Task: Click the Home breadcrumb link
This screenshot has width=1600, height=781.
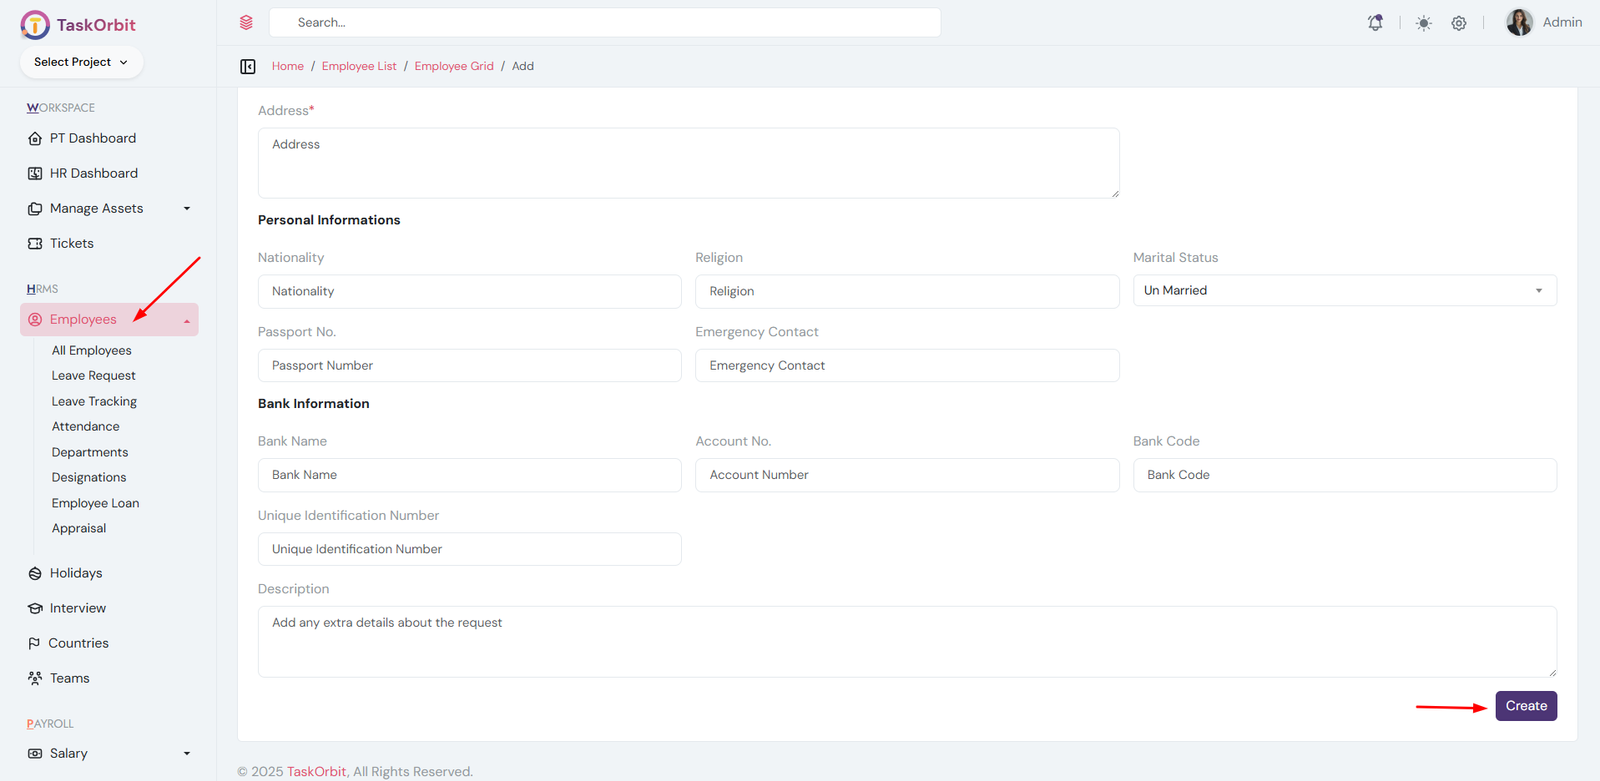Action: click(x=287, y=66)
